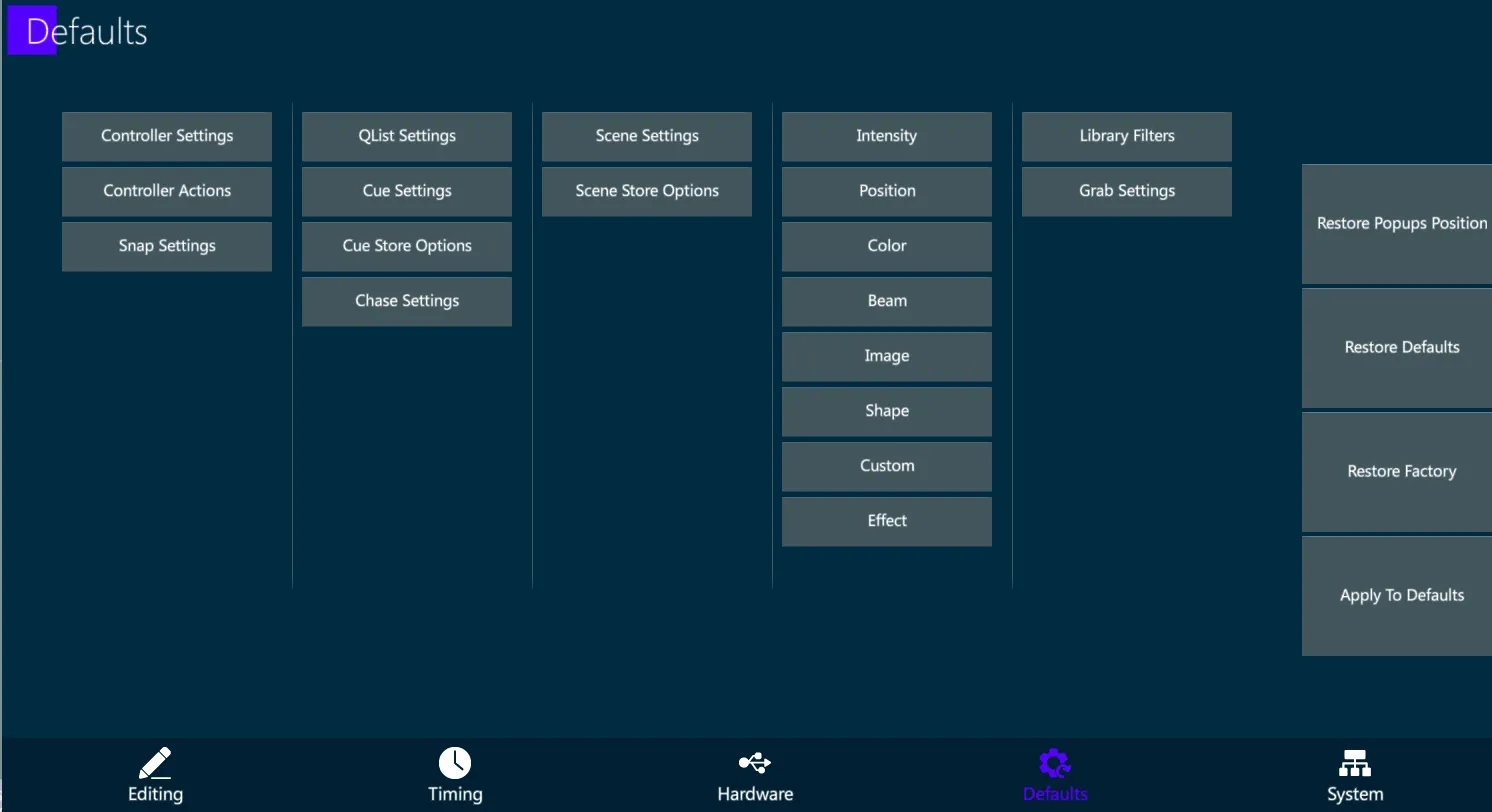Click Restore Popups Position

(x=1397, y=224)
